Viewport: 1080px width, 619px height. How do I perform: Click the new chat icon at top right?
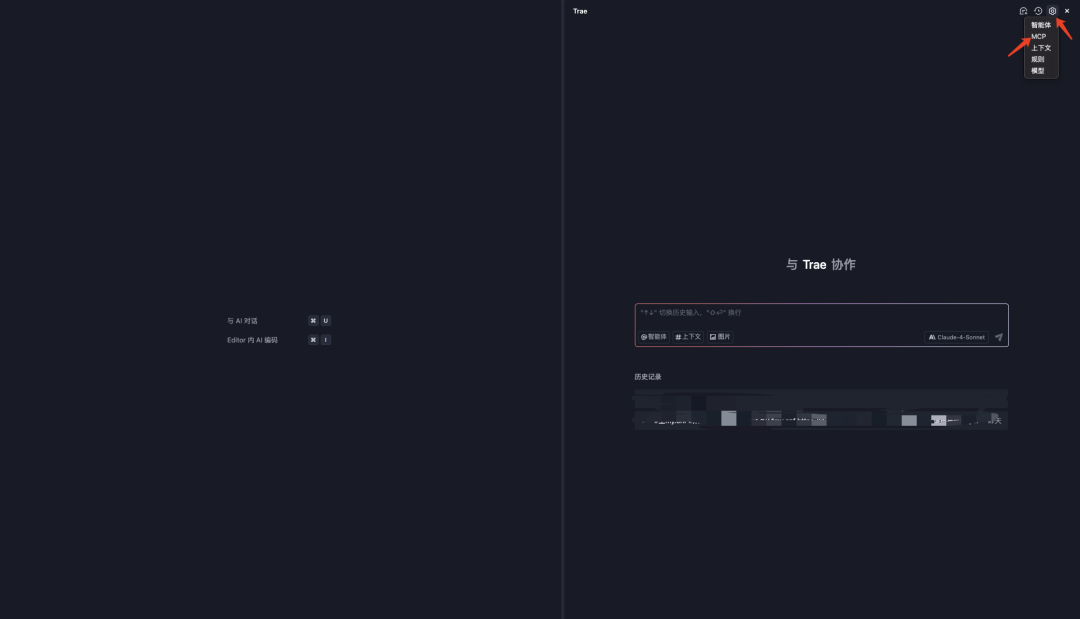click(x=1022, y=10)
